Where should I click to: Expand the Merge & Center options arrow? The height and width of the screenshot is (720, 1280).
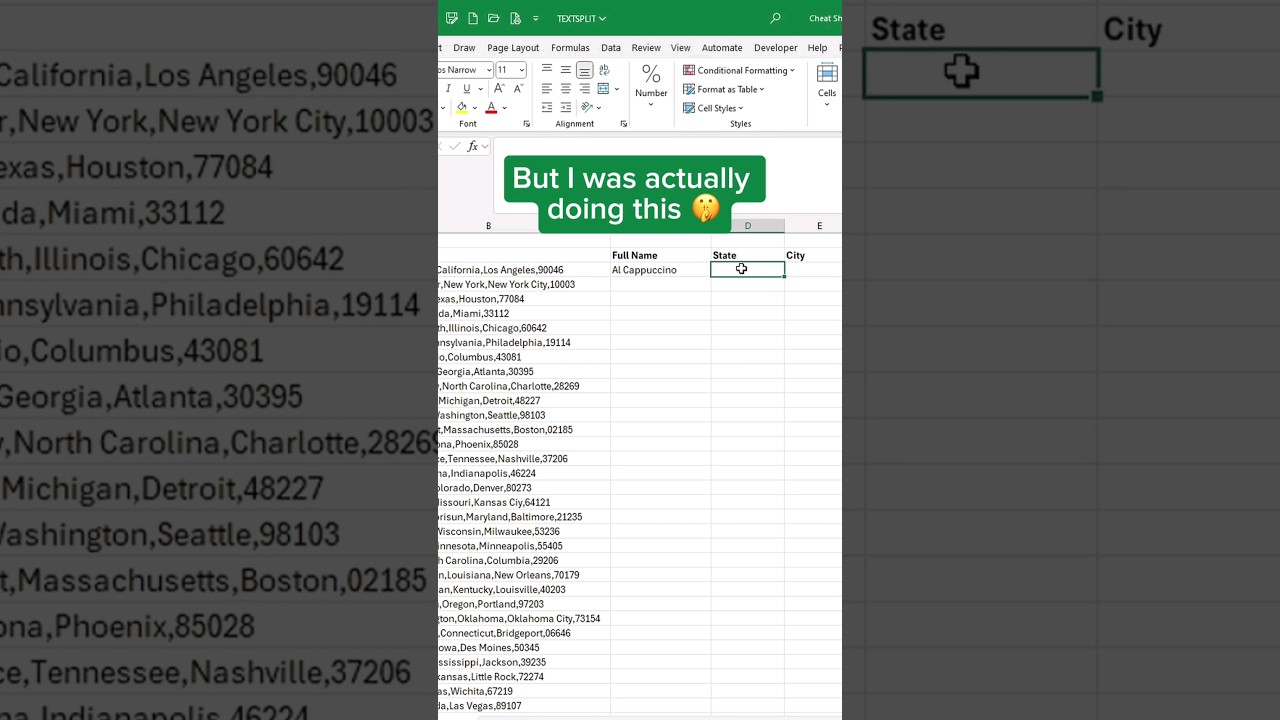click(616, 89)
